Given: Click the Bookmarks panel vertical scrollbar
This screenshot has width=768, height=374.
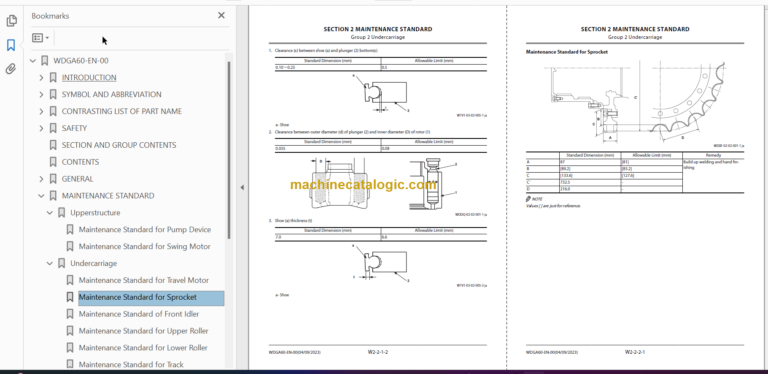Looking at the screenshot, I should pyautogui.click(x=229, y=150).
